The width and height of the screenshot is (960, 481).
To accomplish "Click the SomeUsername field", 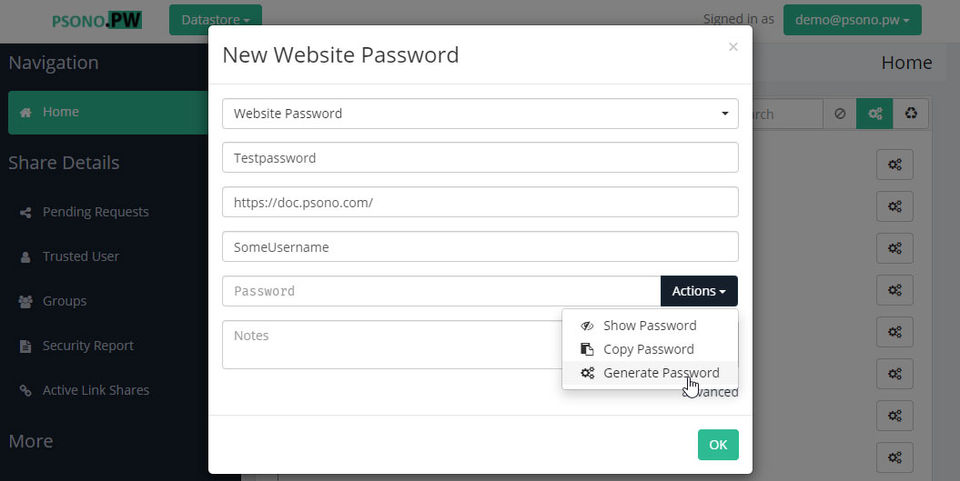I will tap(480, 246).
